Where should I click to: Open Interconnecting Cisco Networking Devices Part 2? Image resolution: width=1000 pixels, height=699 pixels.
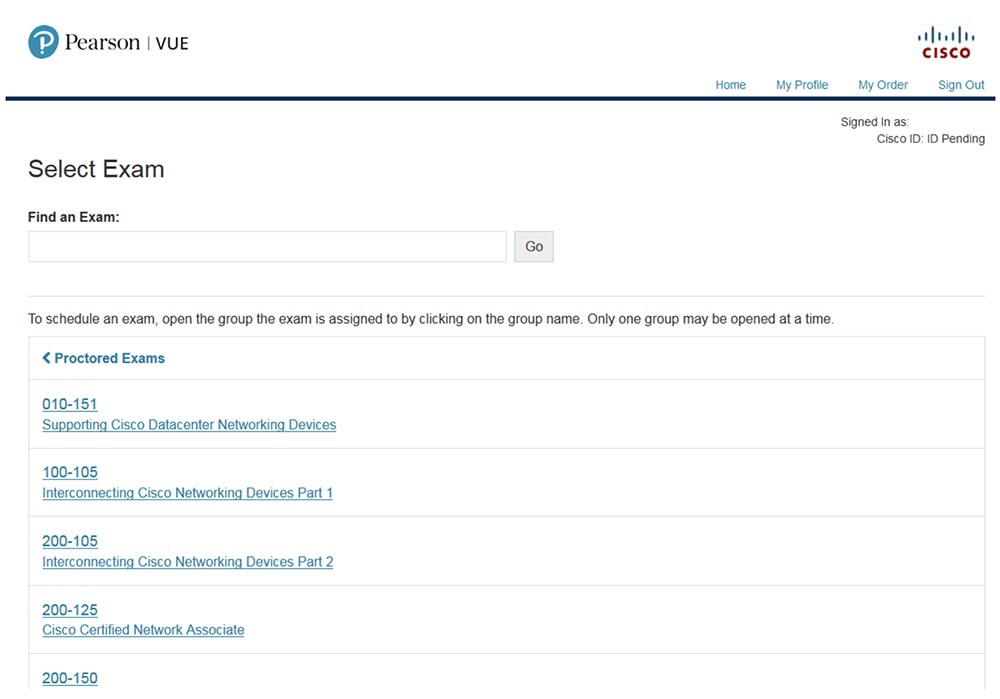point(188,562)
